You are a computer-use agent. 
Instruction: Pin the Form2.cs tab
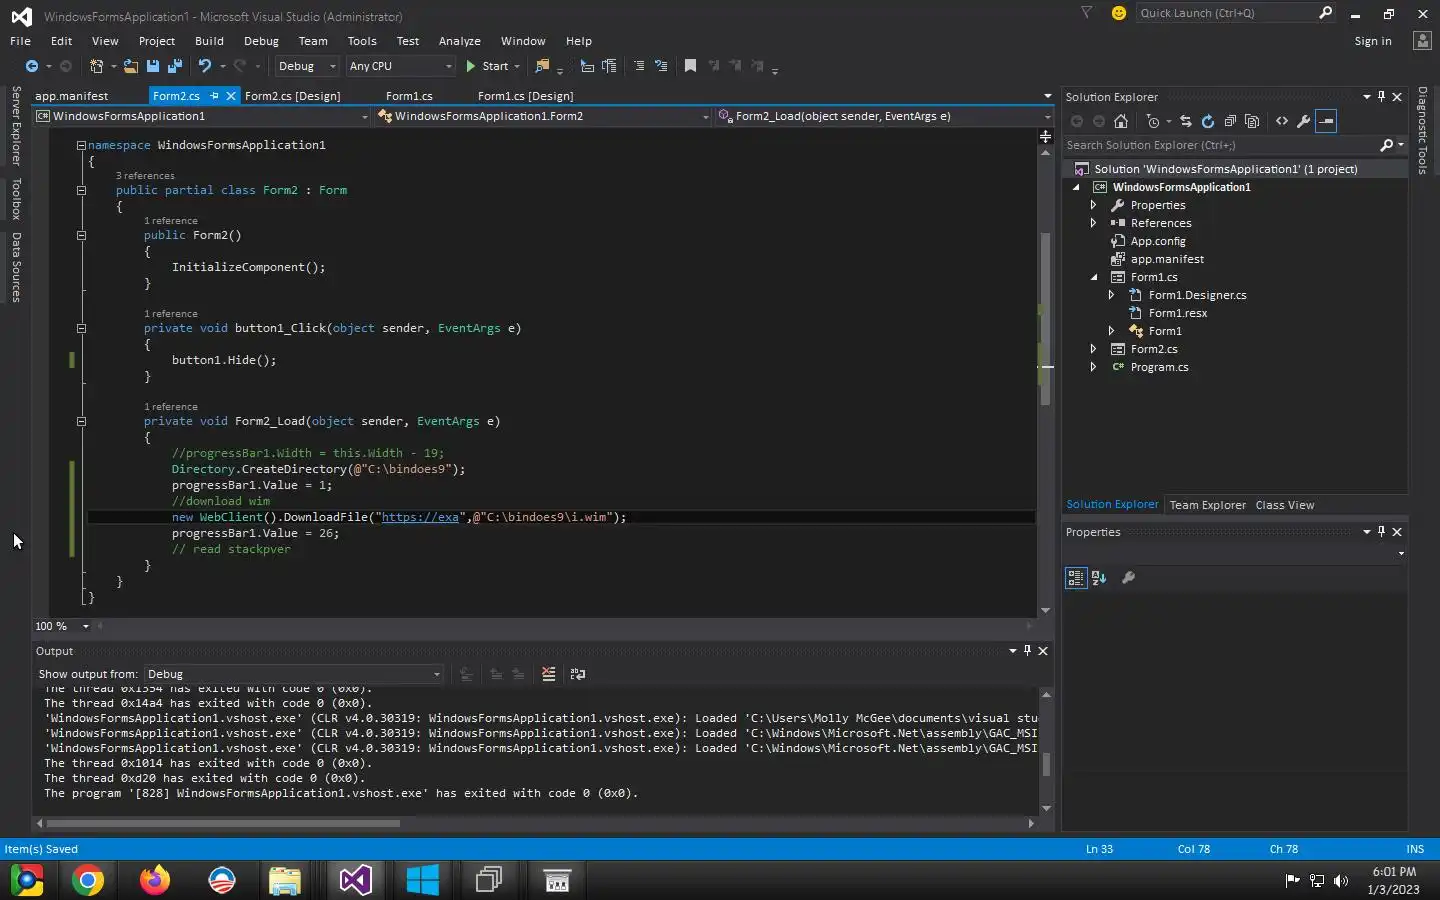click(214, 96)
